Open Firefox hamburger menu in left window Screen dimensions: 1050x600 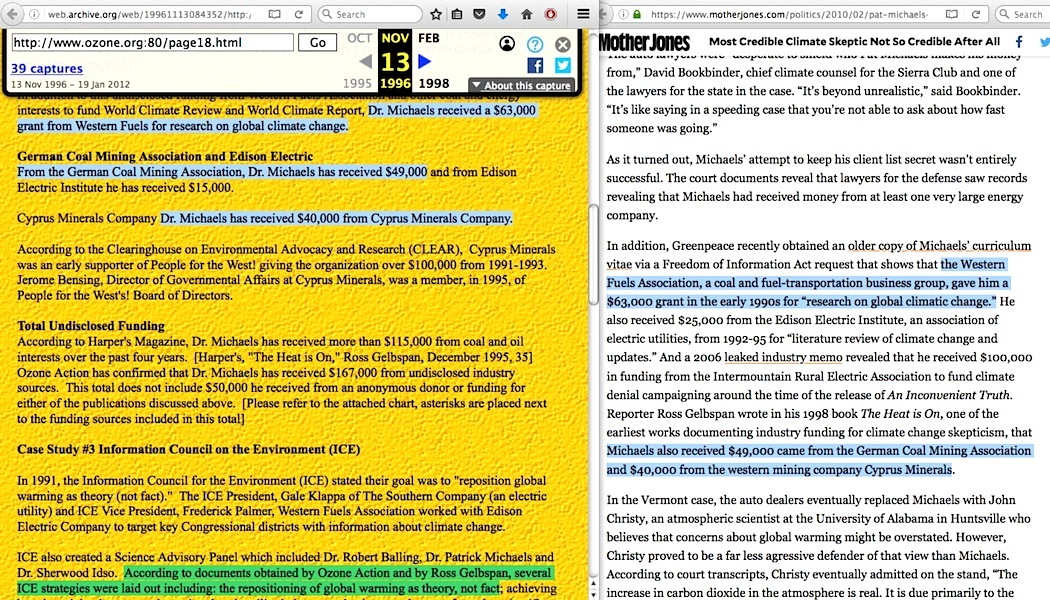pos(582,14)
